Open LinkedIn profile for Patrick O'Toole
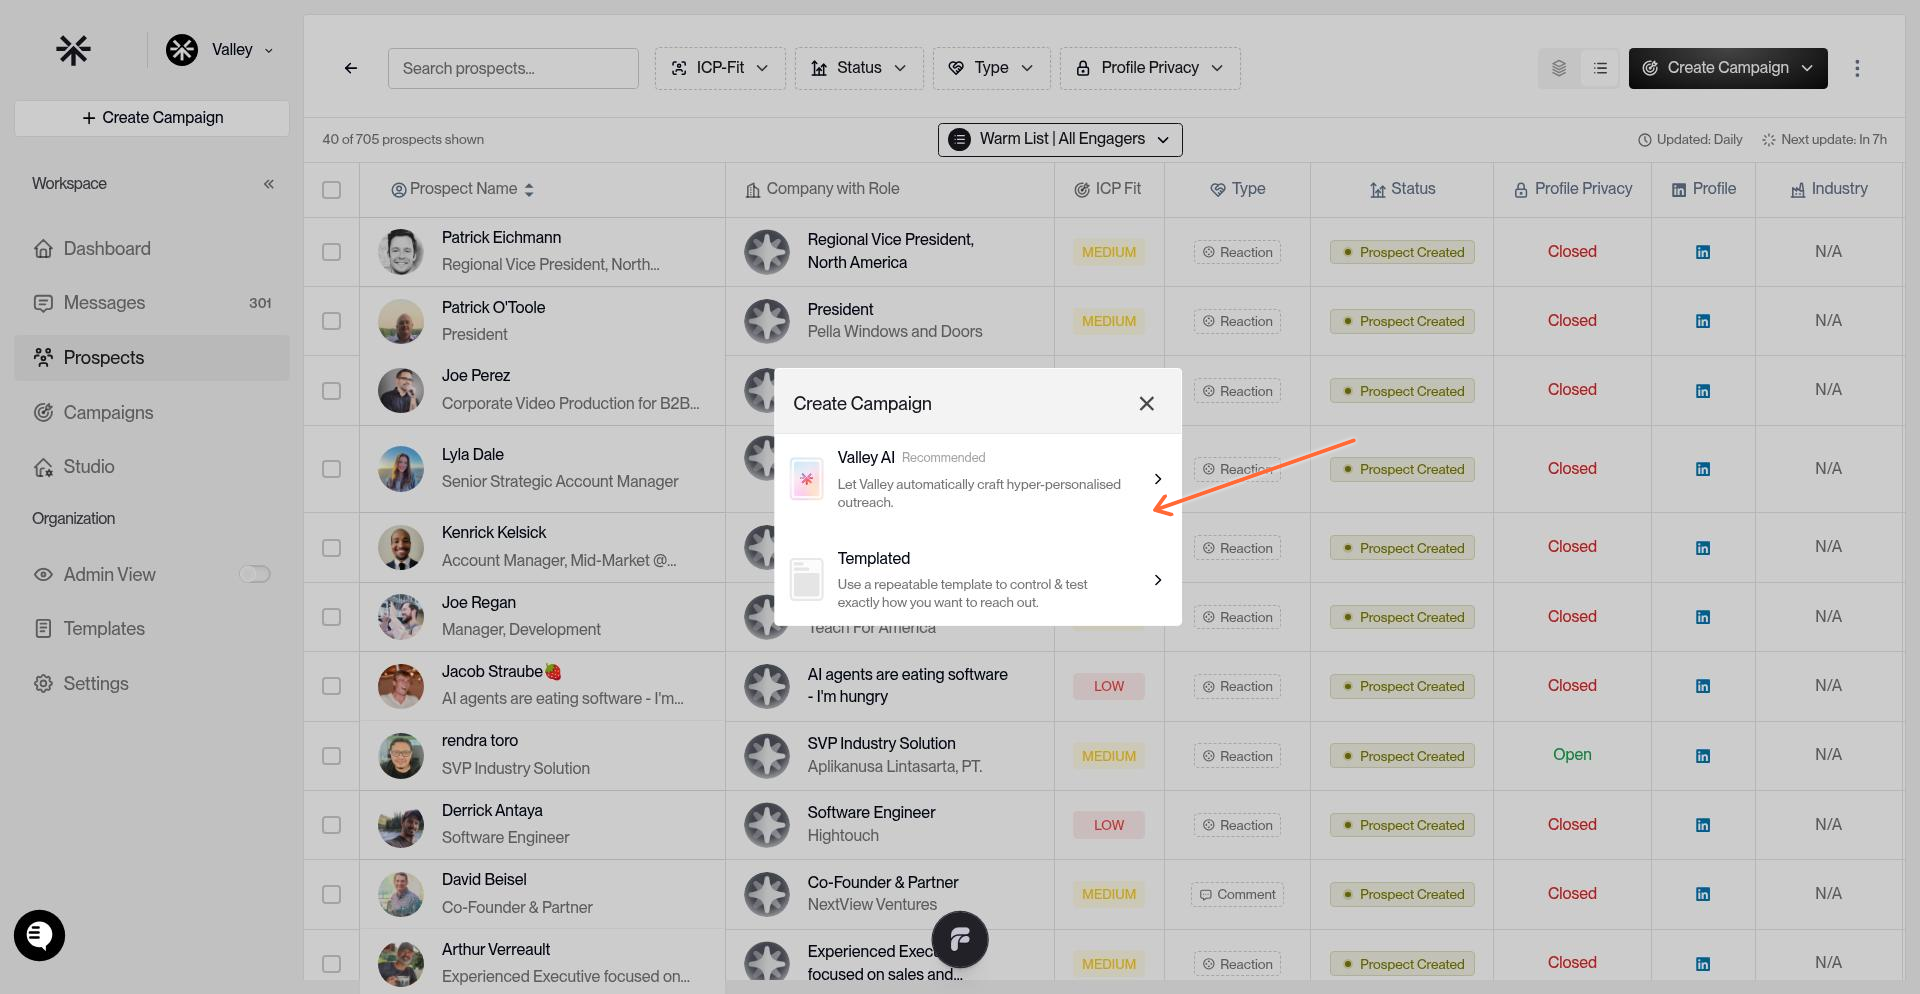The width and height of the screenshot is (1920, 994). [1702, 321]
